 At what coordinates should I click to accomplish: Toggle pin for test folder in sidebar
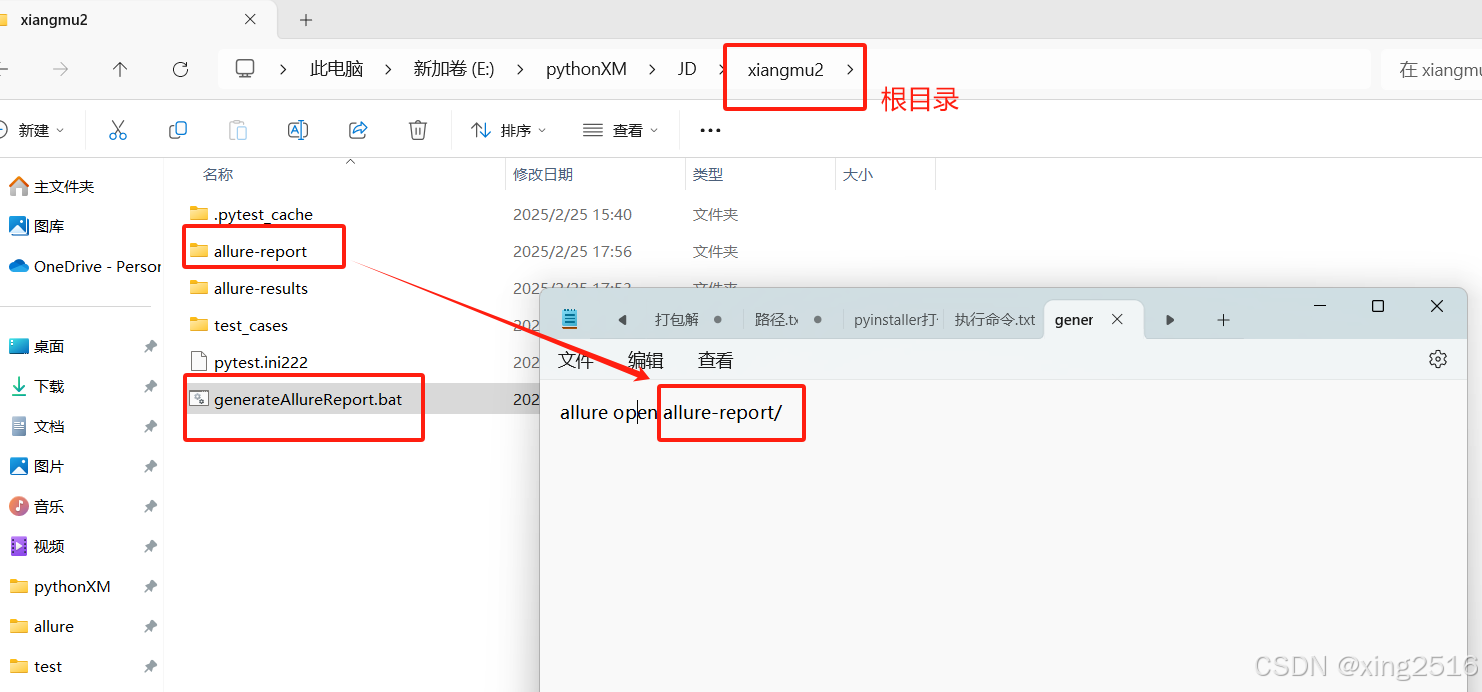tap(150, 666)
